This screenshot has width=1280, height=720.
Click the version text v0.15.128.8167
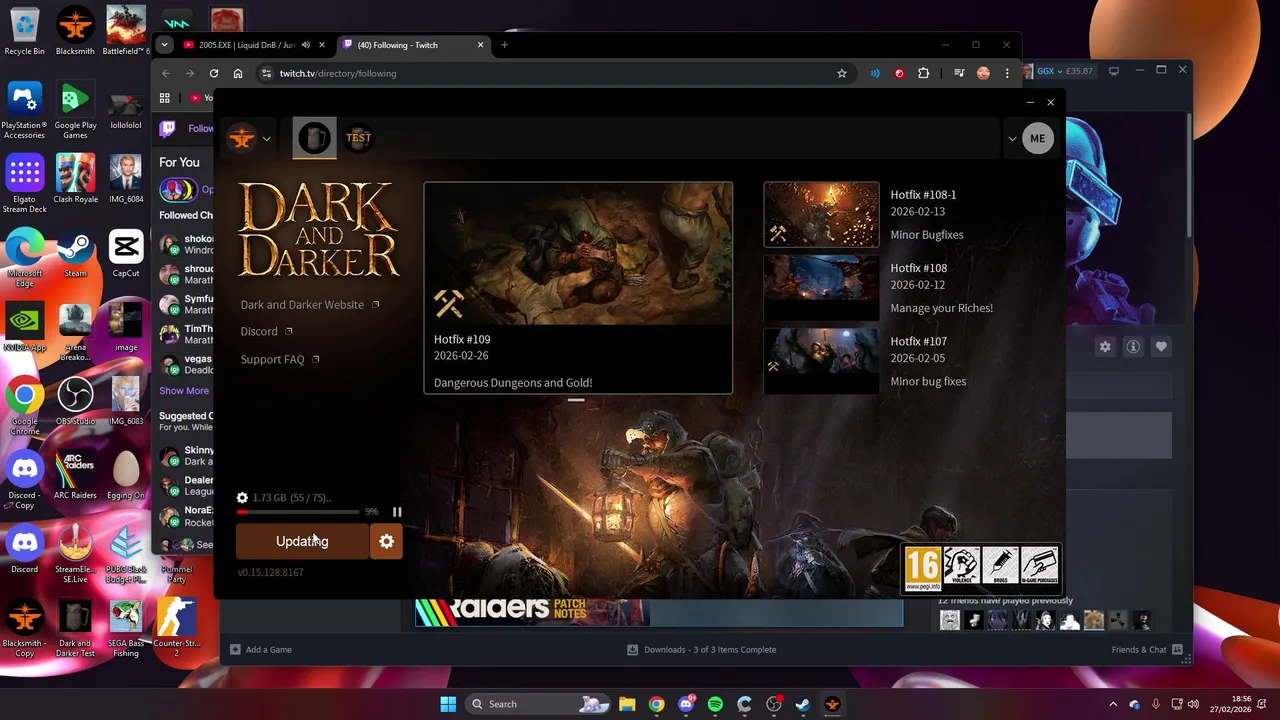pos(271,573)
